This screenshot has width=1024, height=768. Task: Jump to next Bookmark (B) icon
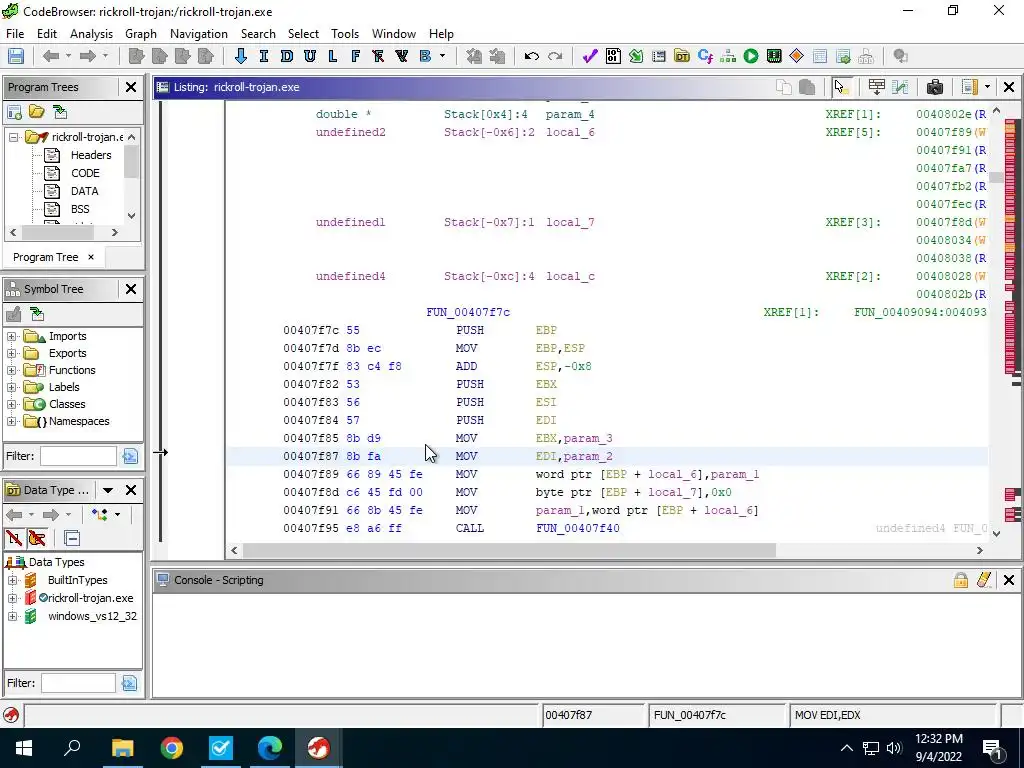click(x=425, y=56)
